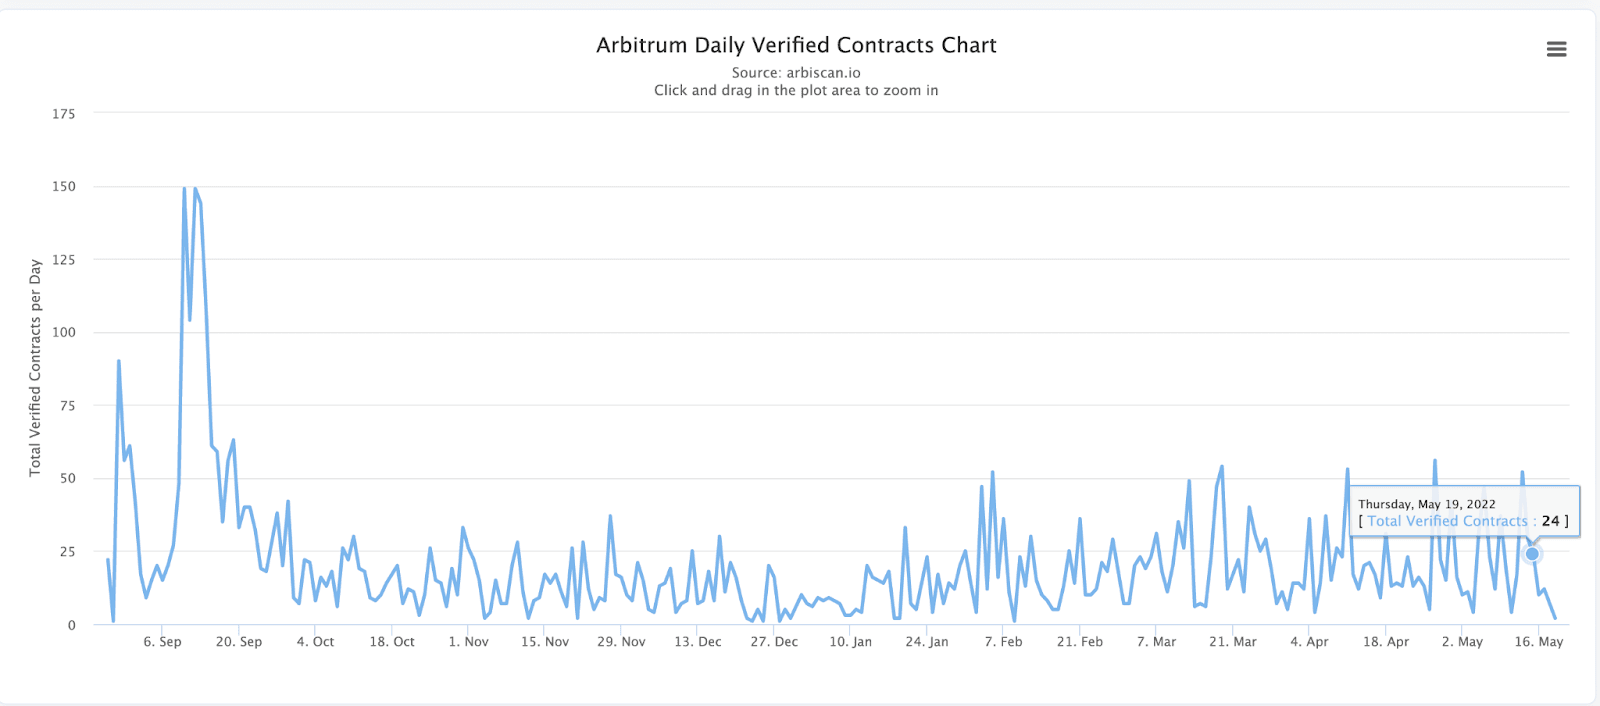Select the 6. Sep x-axis label
This screenshot has height=706, width=1600.
[162, 641]
